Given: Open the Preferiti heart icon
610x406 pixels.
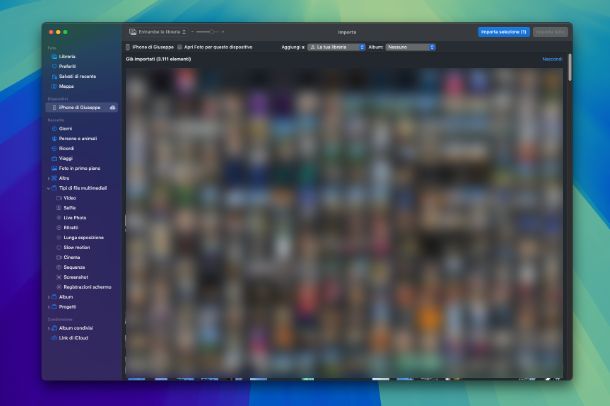Looking at the screenshot, I should 54,66.
